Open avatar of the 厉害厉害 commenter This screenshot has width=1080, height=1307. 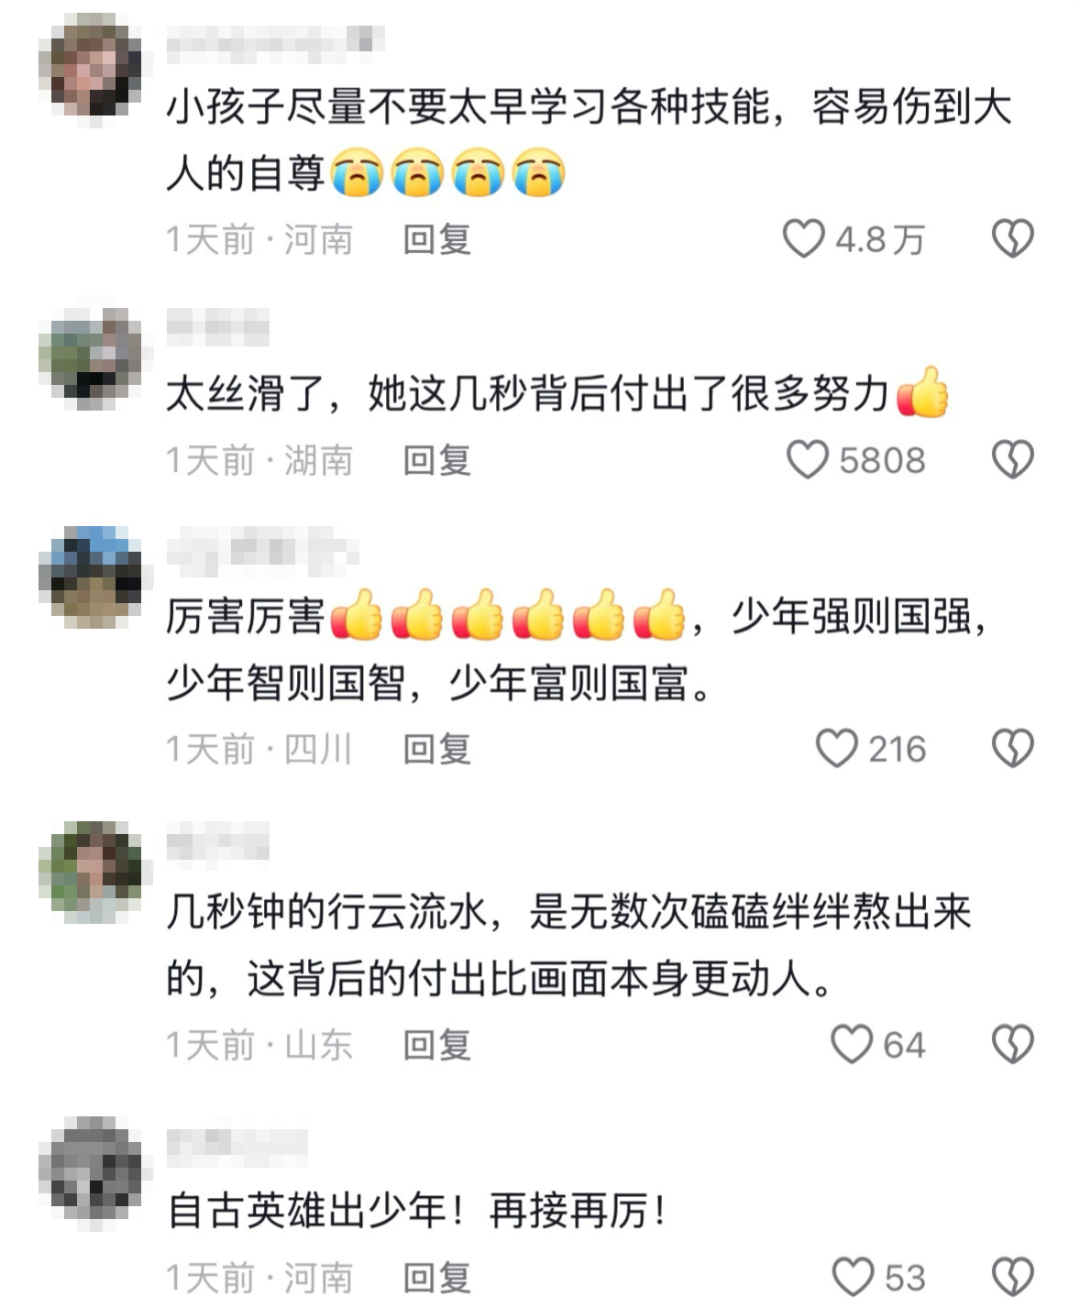tap(90, 577)
